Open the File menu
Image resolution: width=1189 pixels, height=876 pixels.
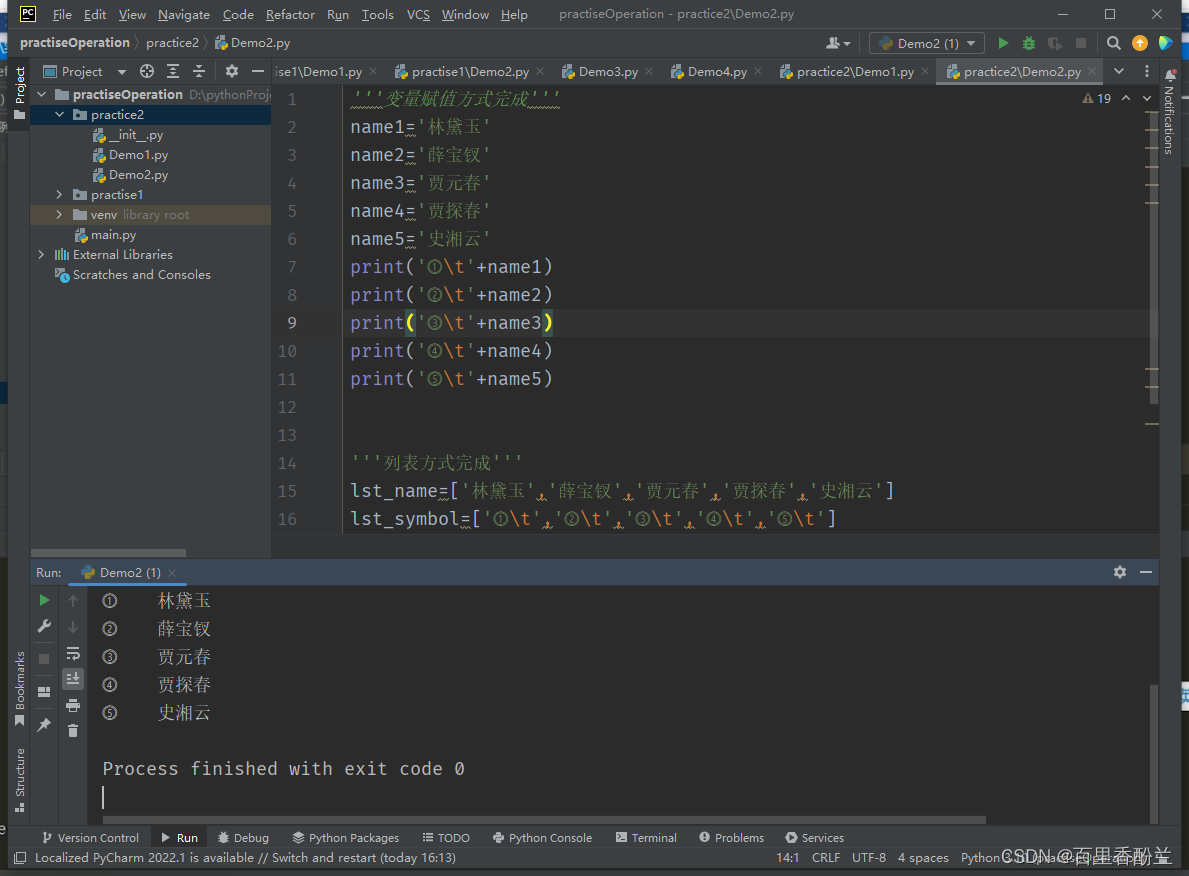(x=62, y=14)
